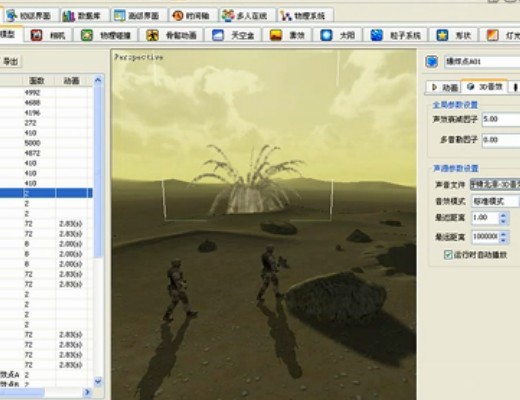Select the 天空盒 skybox tool

click(x=233, y=35)
